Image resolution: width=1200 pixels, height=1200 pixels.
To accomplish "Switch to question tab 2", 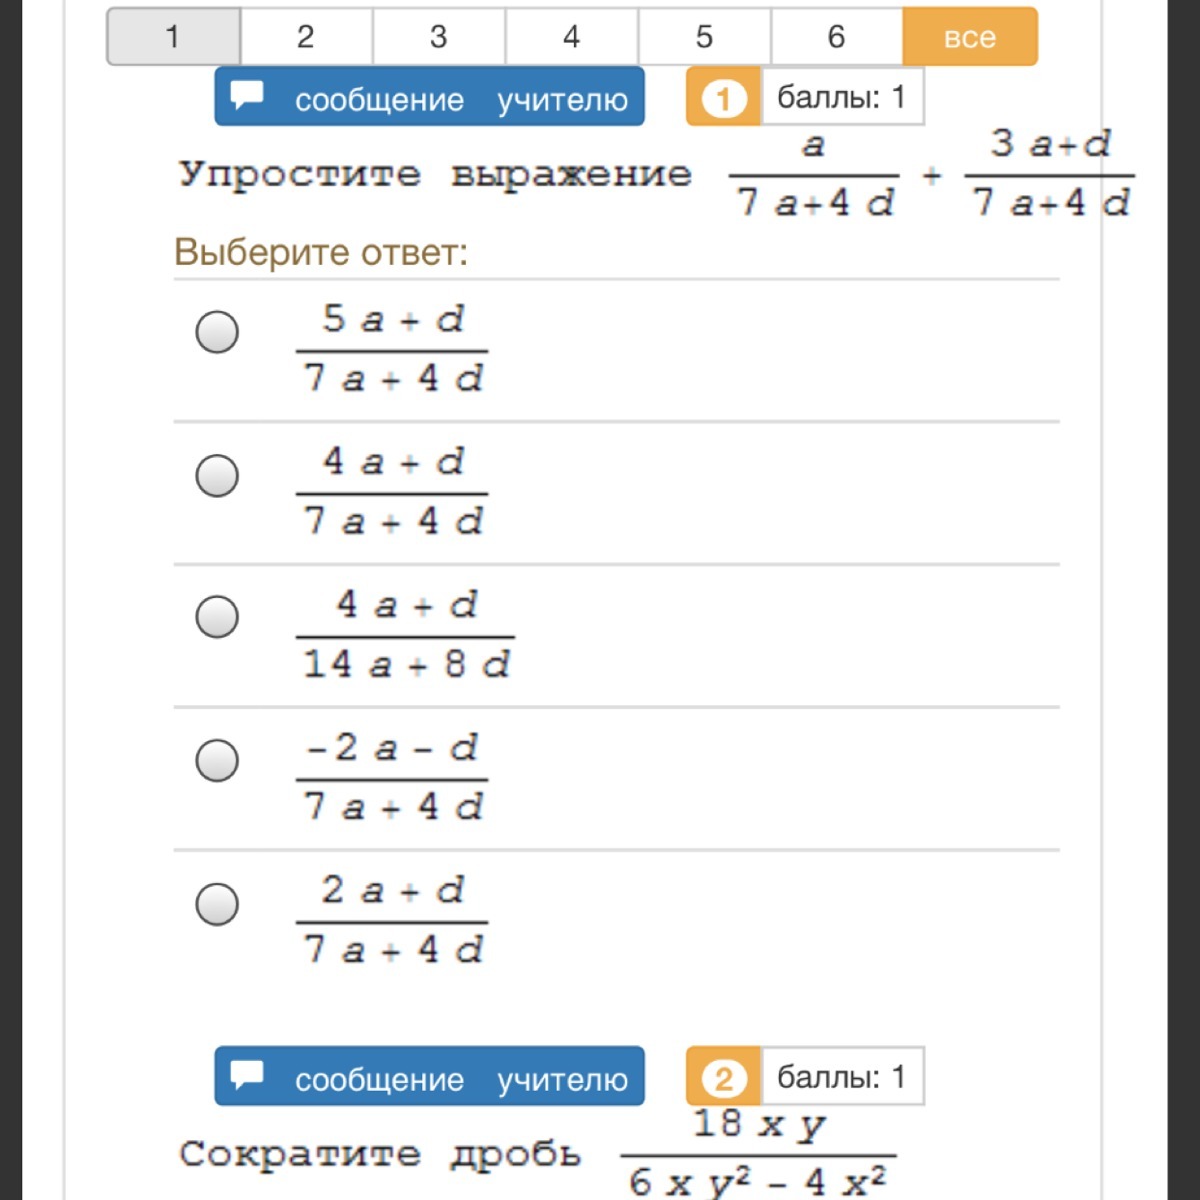I will pos(305,37).
